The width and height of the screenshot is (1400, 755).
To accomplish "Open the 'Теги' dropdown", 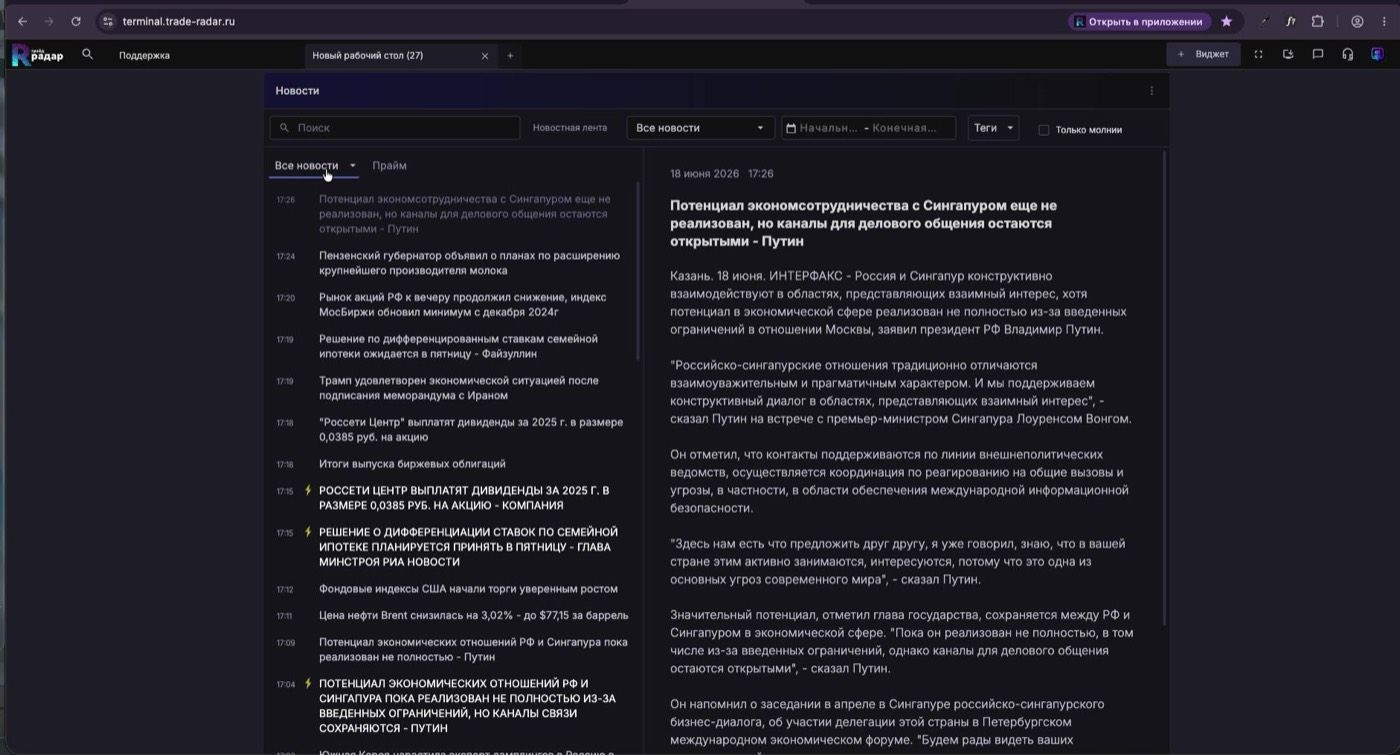I will pyautogui.click(x=993, y=128).
